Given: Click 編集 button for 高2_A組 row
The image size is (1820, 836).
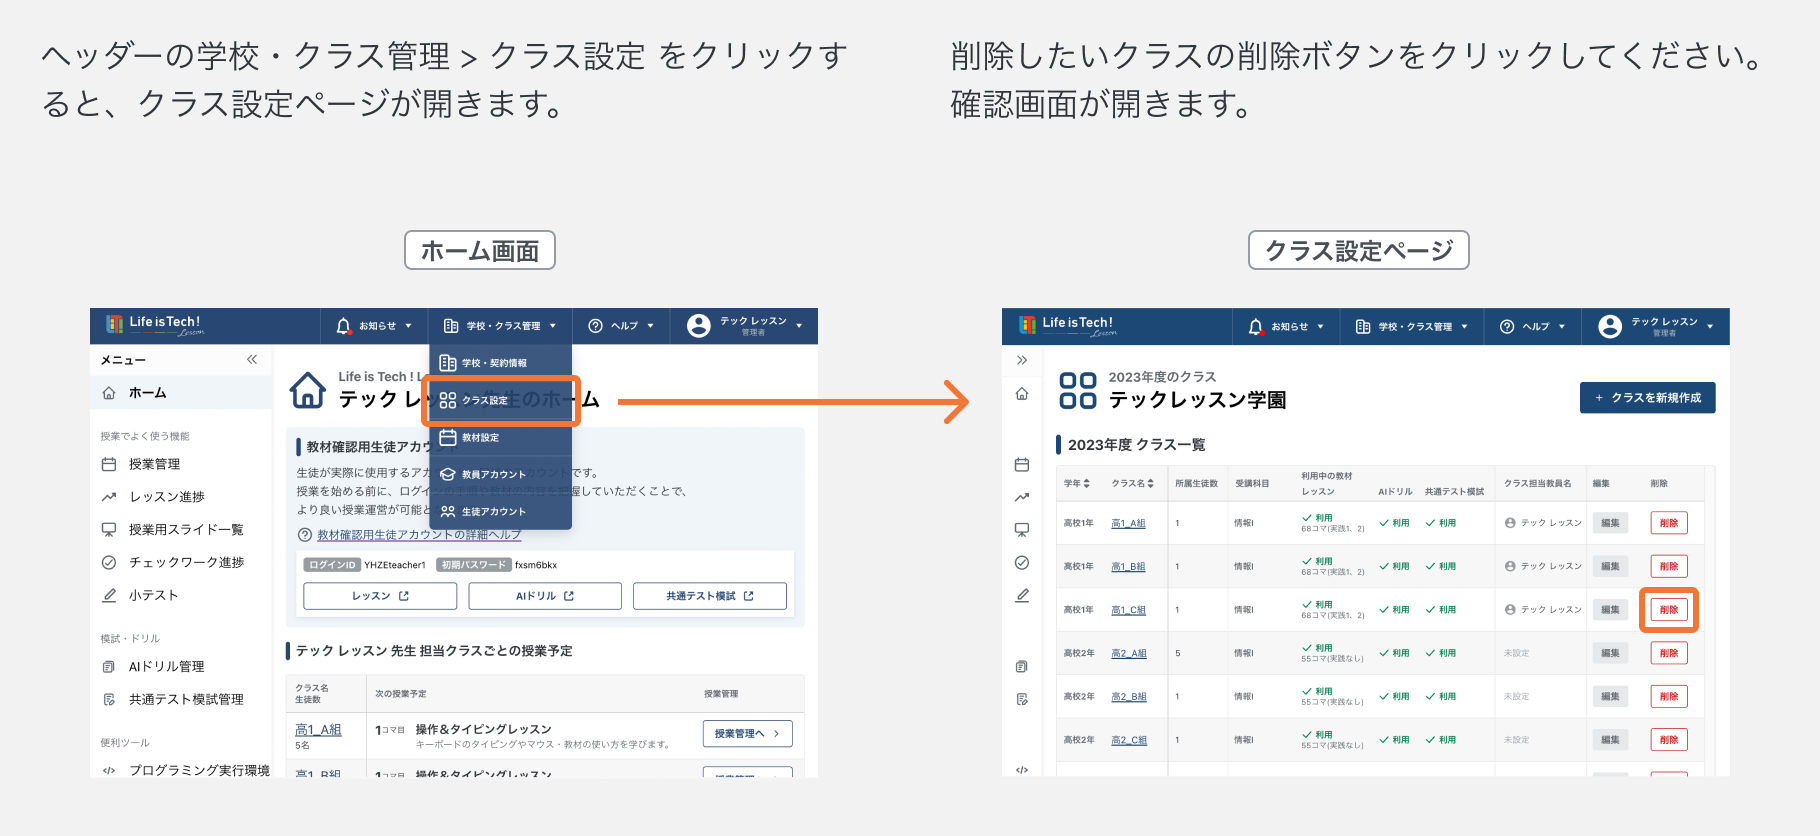Looking at the screenshot, I should click(1610, 653).
